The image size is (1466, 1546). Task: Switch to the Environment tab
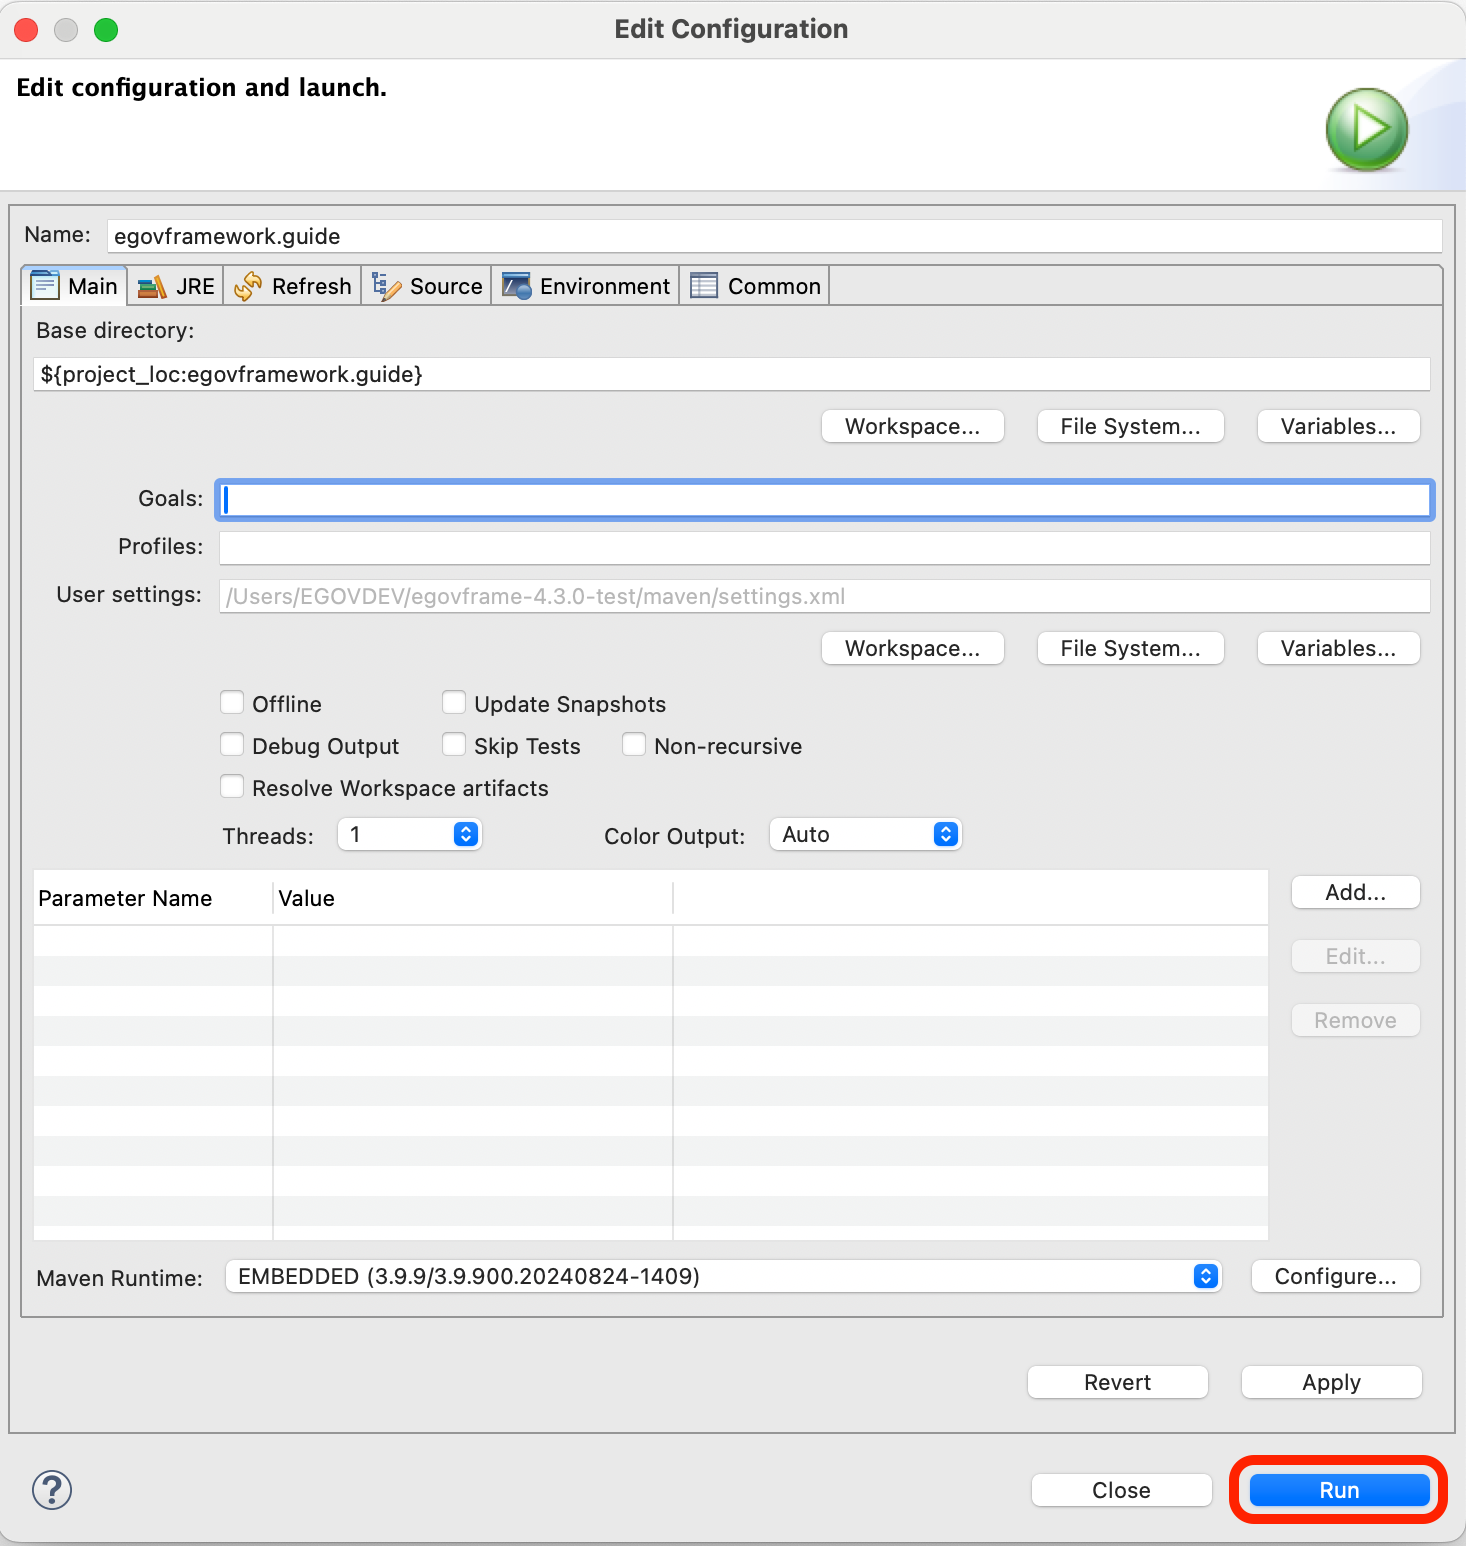pyautogui.click(x=604, y=287)
